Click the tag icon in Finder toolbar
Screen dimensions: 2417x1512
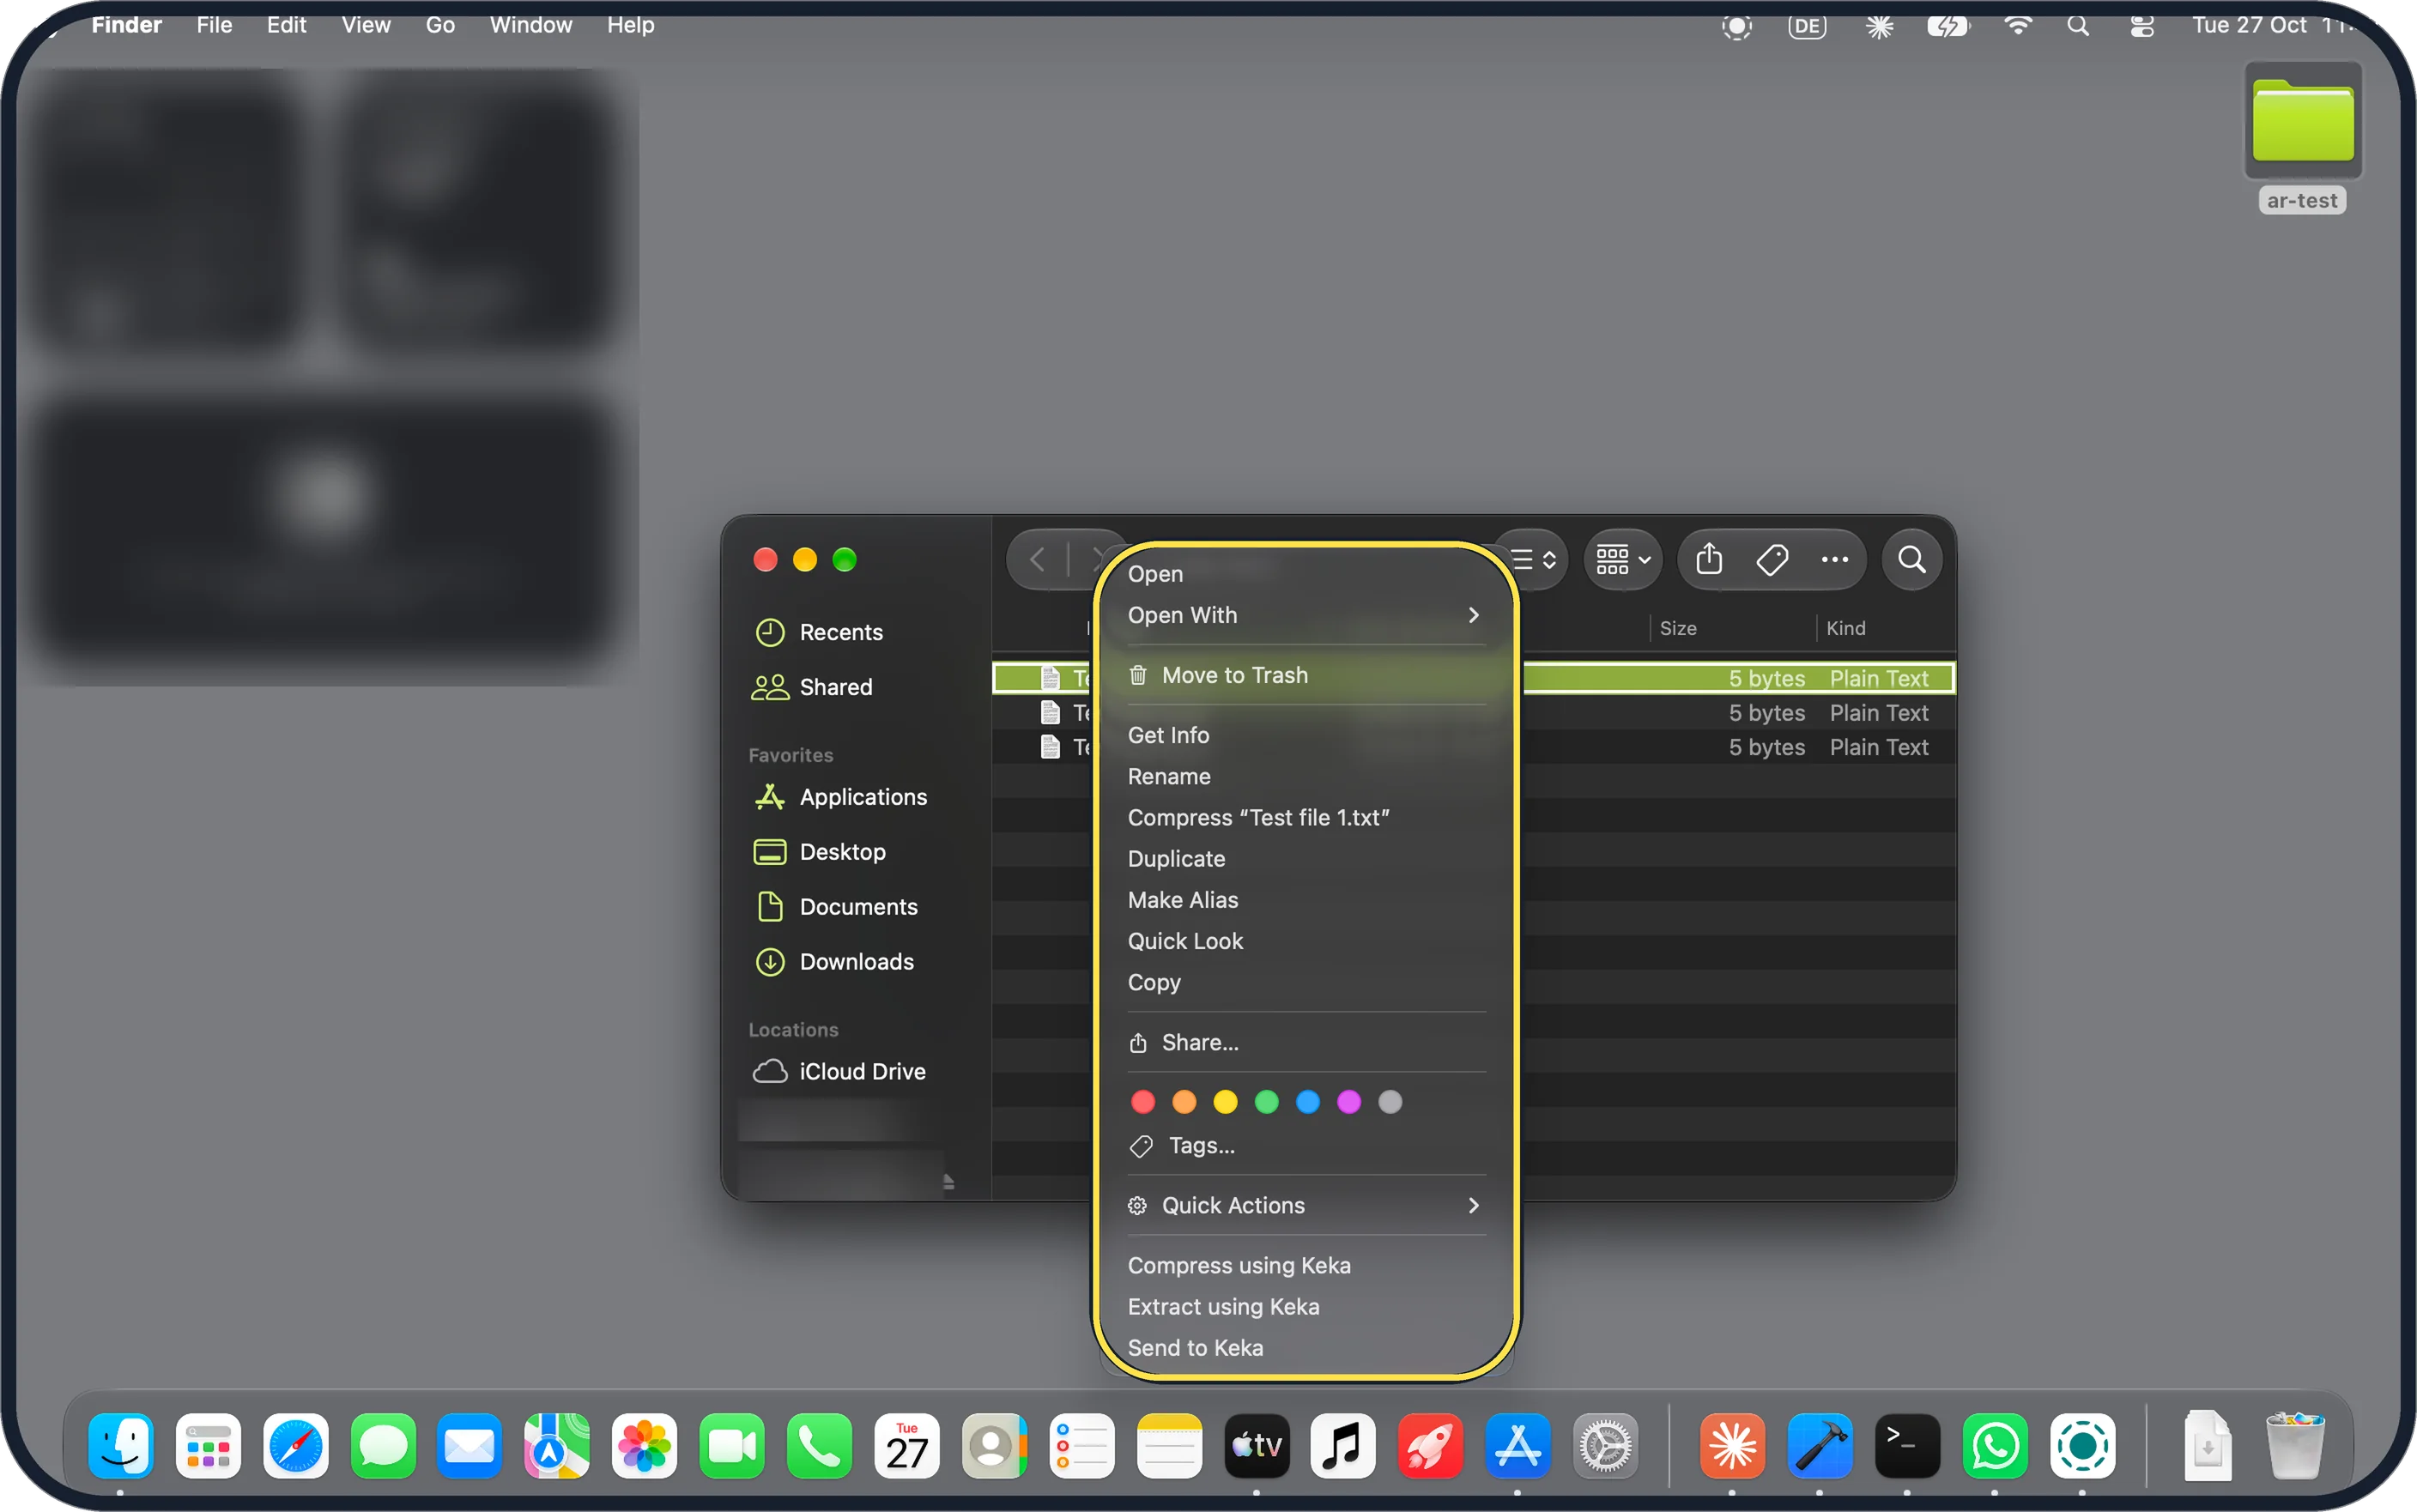point(1772,559)
